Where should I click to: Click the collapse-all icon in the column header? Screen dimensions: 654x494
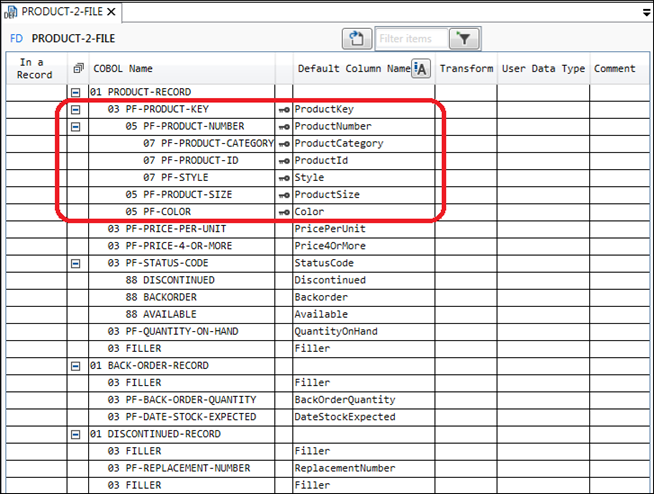click(x=77, y=68)
